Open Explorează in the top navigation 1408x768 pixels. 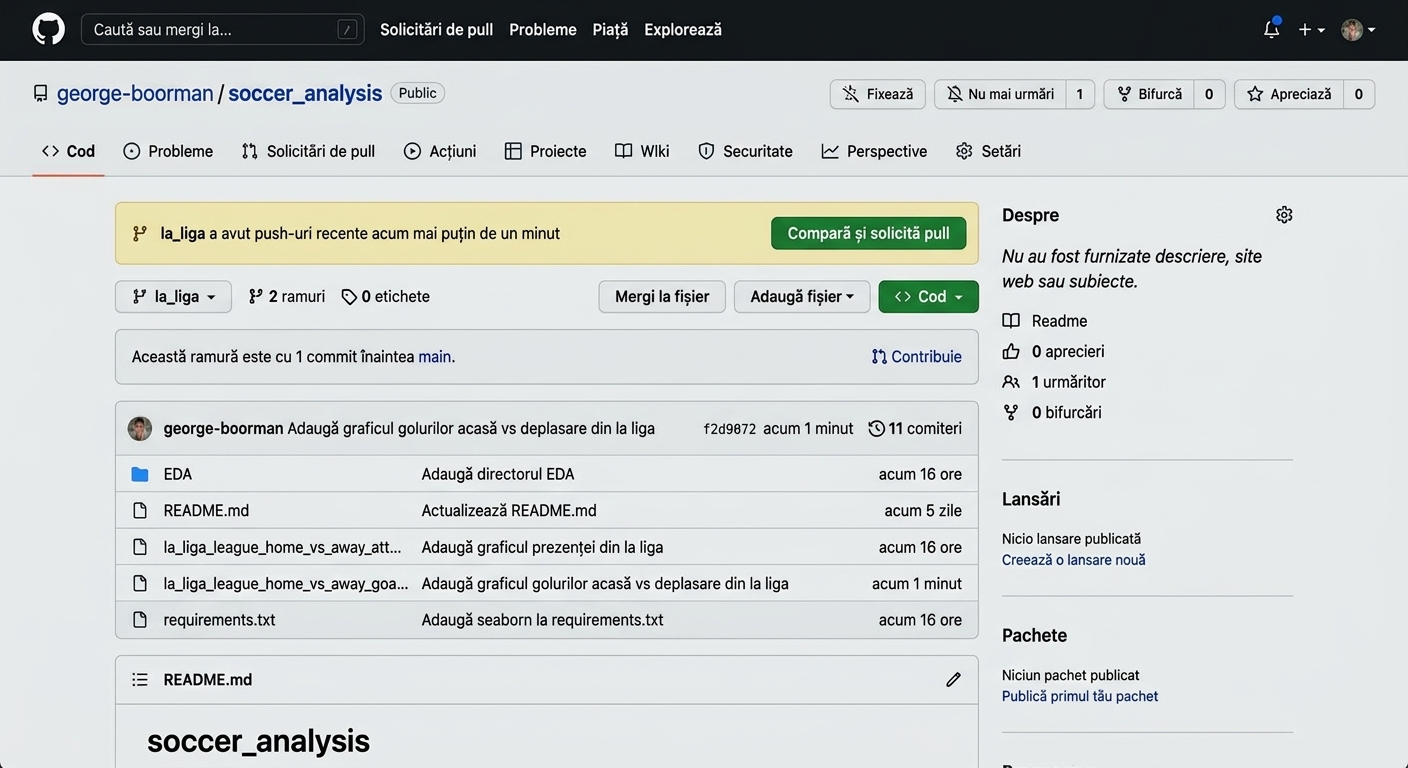pyautogui.click(x=683, y=30)
